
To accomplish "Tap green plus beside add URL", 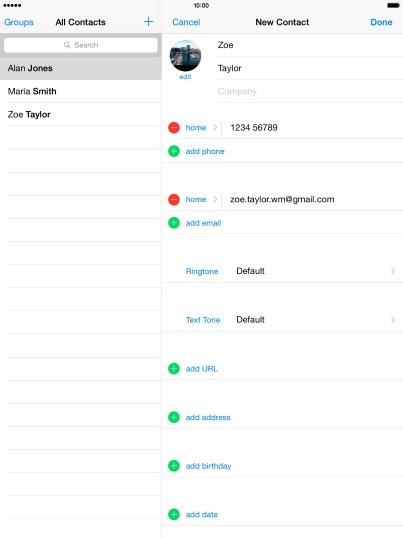I will click(x=174, y=369).
